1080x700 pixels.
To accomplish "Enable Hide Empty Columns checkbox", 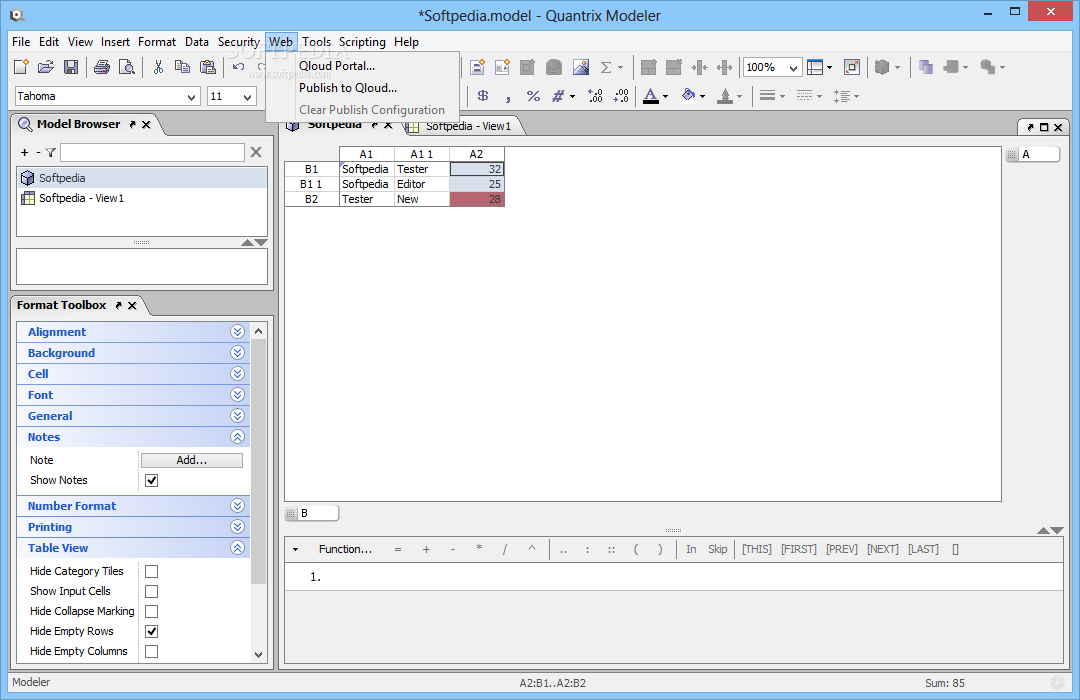I will (x=152, y=651).
